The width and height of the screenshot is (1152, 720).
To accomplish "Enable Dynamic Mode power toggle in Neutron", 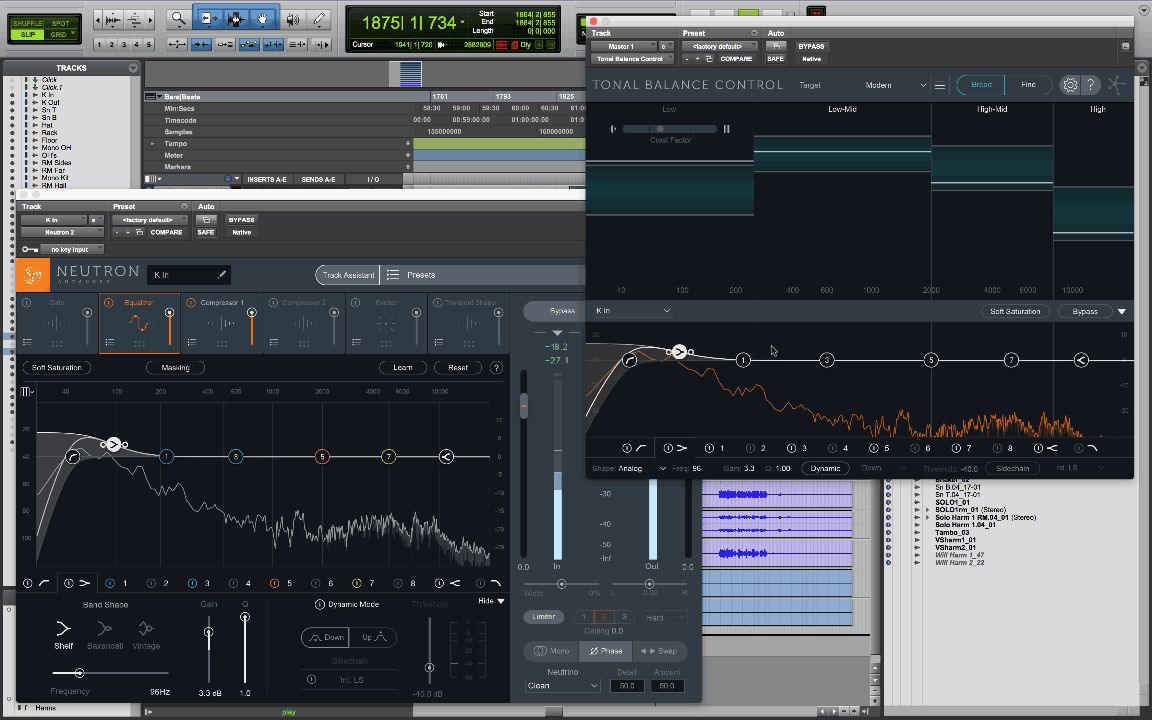I will tap(320, 605).
